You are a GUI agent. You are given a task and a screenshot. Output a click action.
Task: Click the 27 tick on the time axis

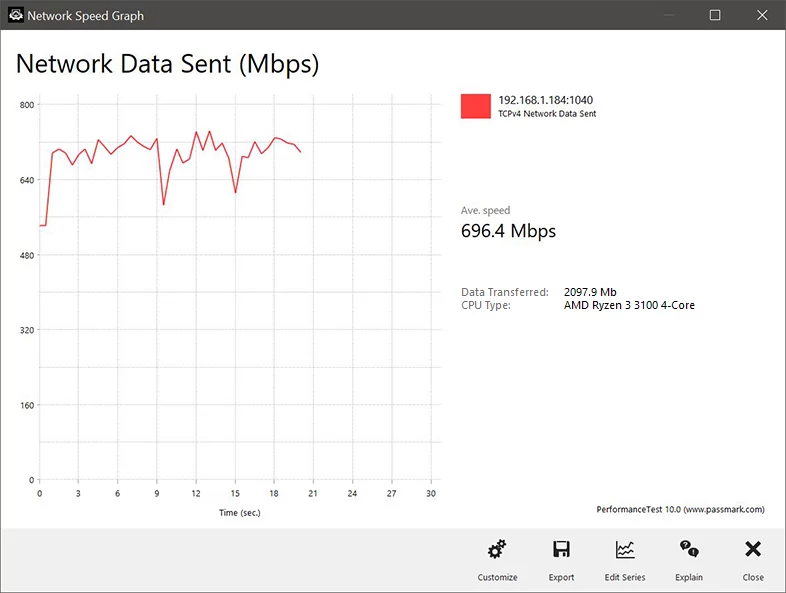click(391, 493)
